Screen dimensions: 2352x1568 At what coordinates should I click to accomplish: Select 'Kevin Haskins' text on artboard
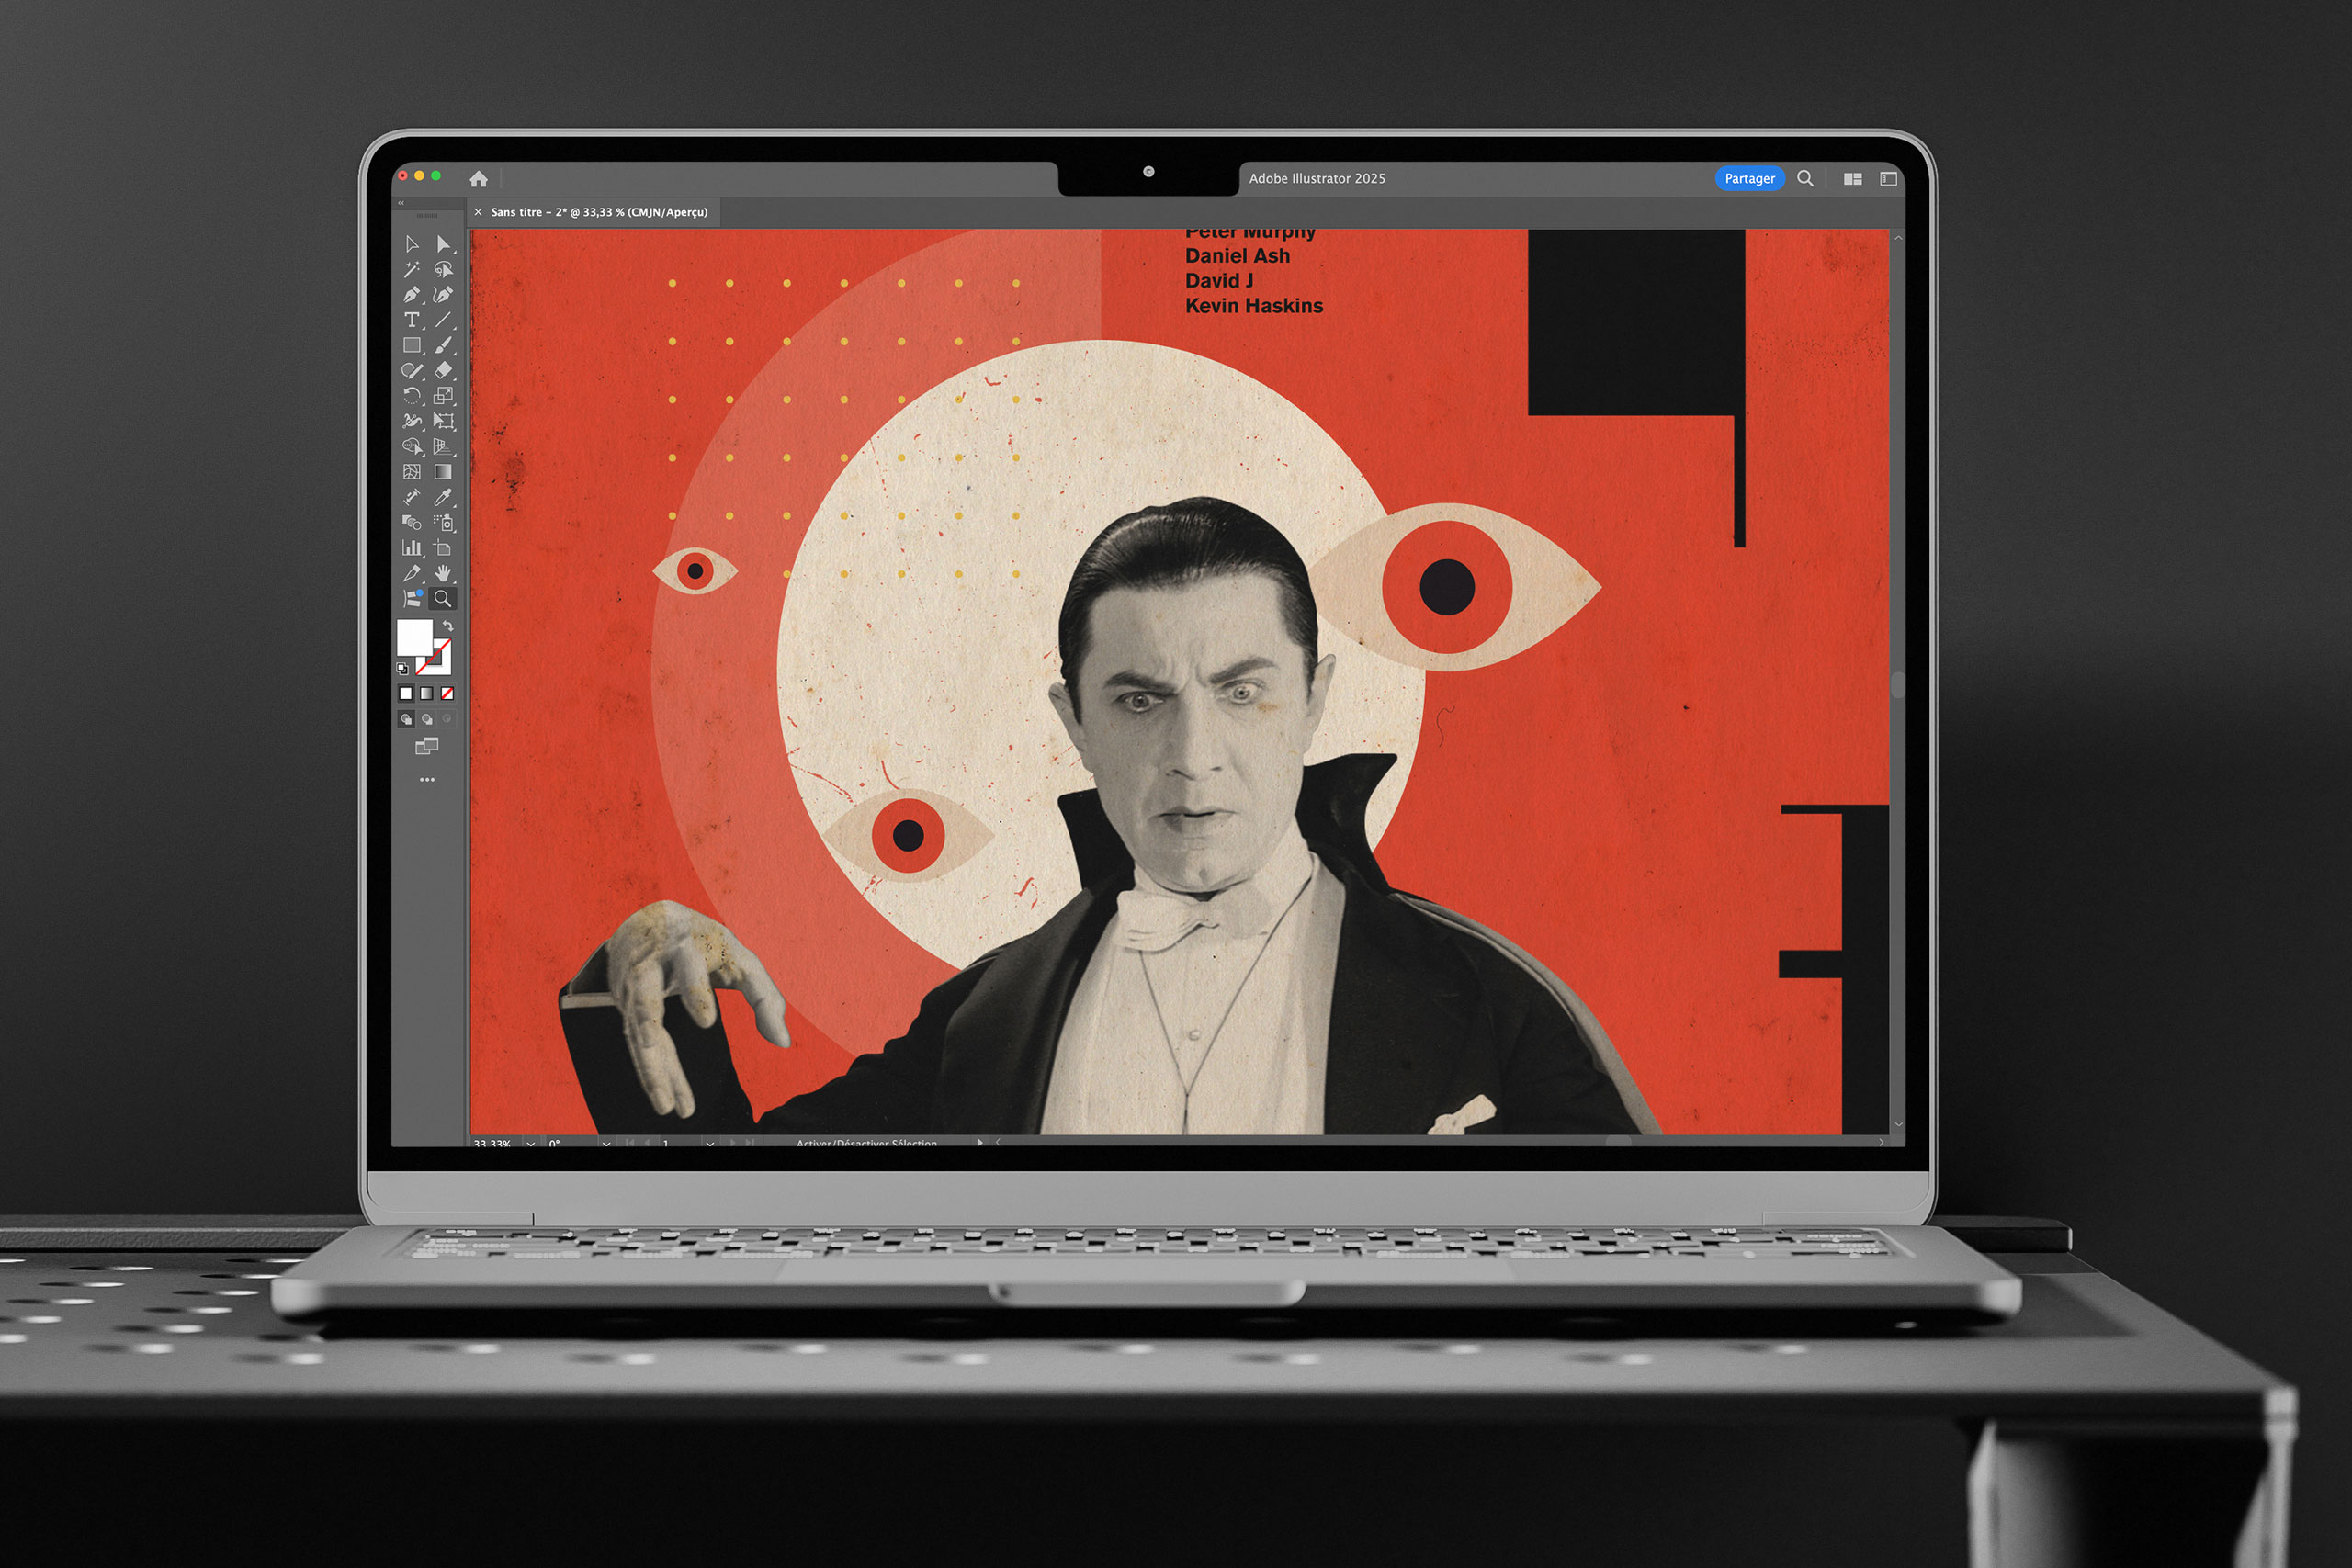click(1254, 306)
